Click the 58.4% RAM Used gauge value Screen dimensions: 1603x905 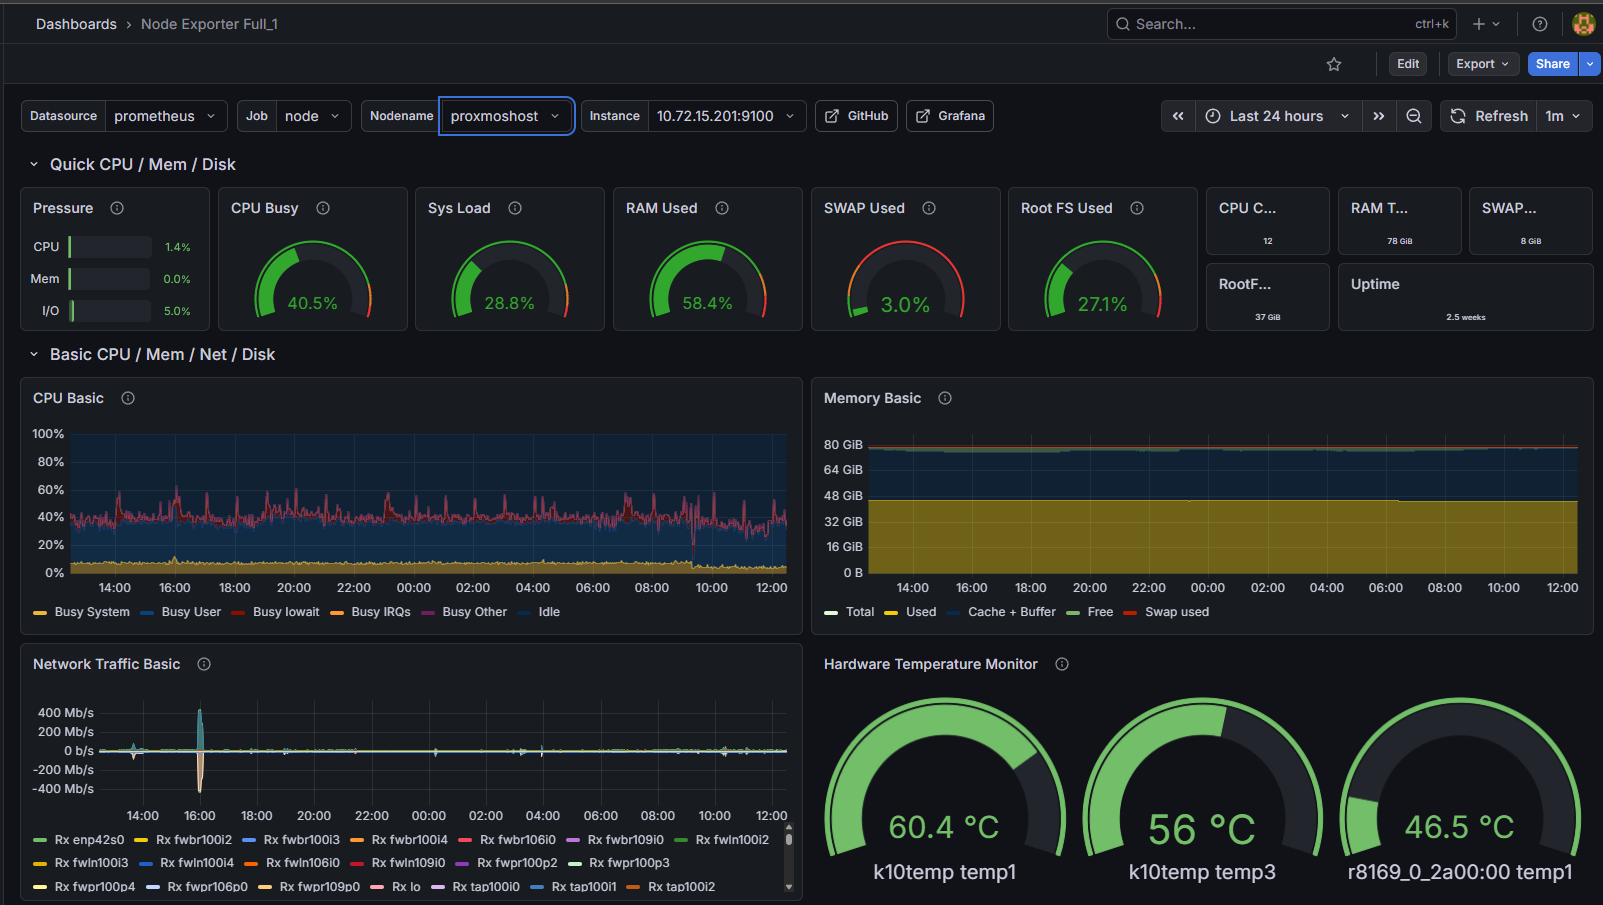(707, 303)
